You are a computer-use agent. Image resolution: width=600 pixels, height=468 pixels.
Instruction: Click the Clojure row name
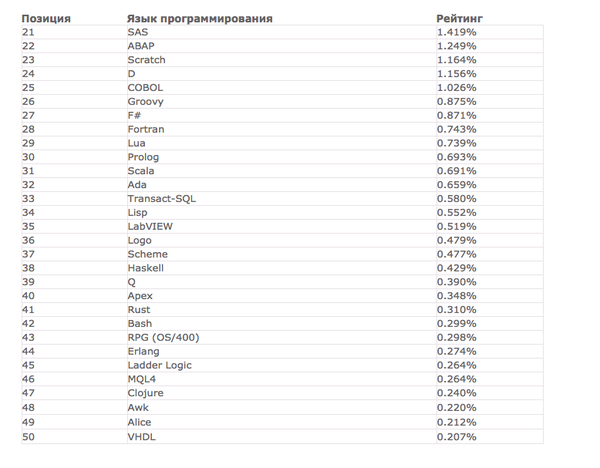tap(145, 393)
